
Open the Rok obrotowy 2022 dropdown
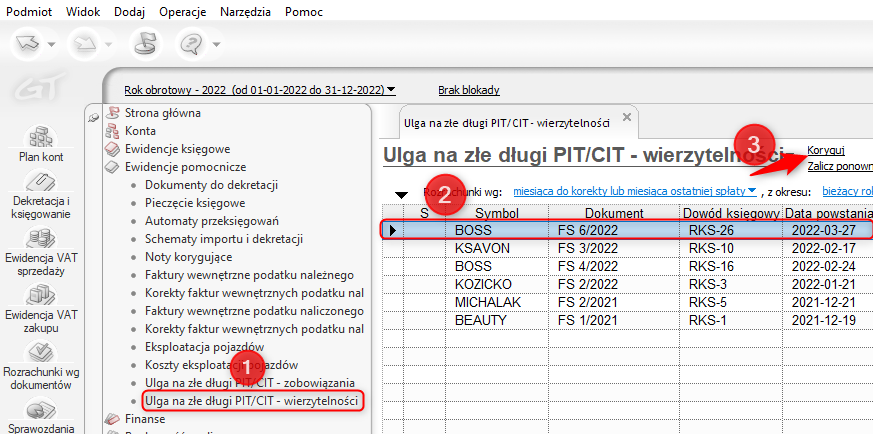(x=260, y=90)
